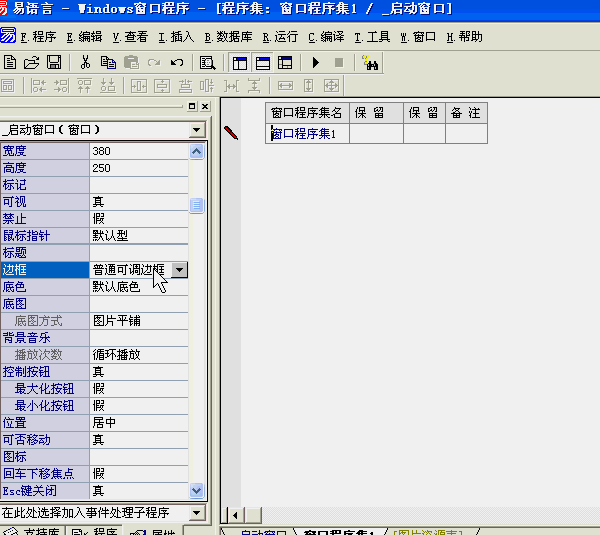This screenshot has width=600, height=535.
Task: Open the _启动窗口 component selector dropdown
Action: (196, 129)
